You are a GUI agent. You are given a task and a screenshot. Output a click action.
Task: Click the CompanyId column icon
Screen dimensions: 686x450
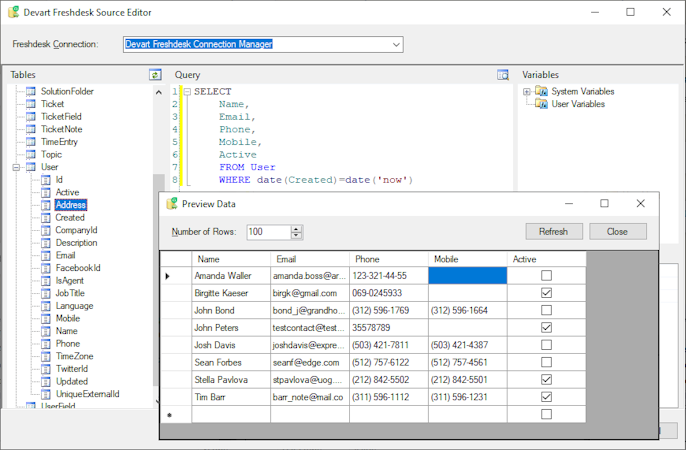[x=45, y=230]
